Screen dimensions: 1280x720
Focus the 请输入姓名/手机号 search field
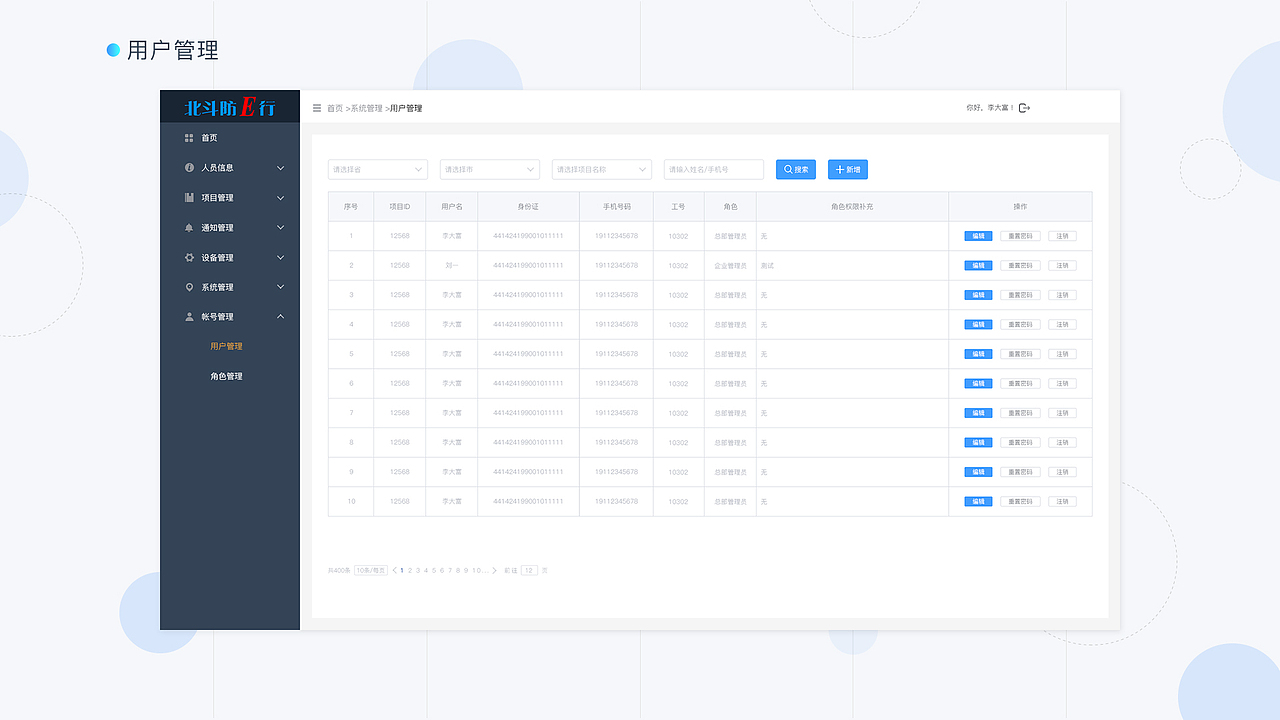(714, 170)
